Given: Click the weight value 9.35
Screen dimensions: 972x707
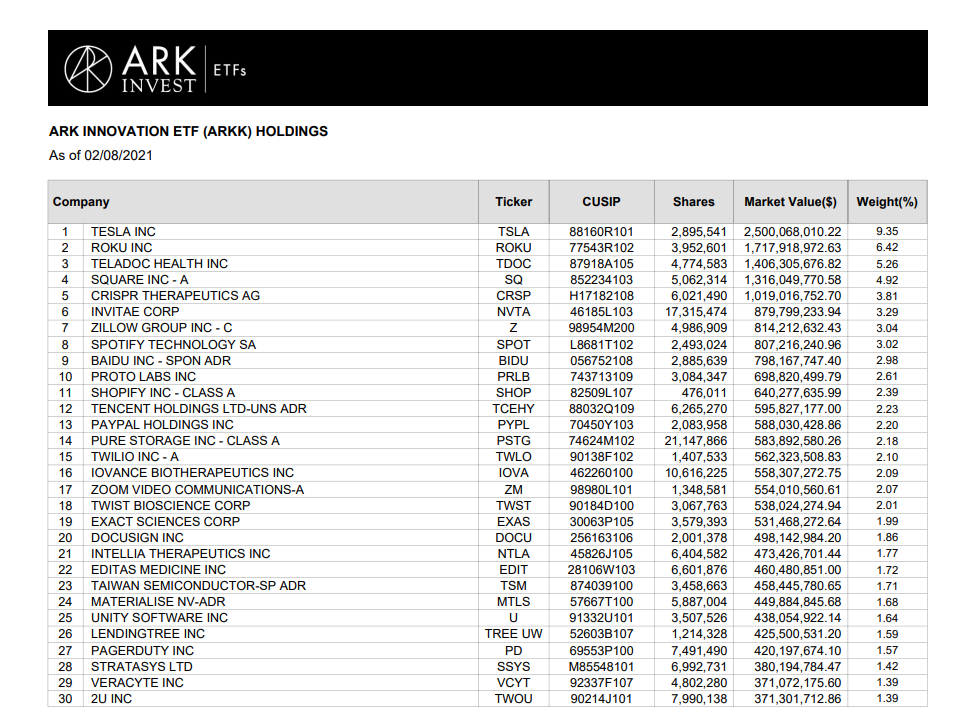Looking at the screenshot, I should 887,232.
